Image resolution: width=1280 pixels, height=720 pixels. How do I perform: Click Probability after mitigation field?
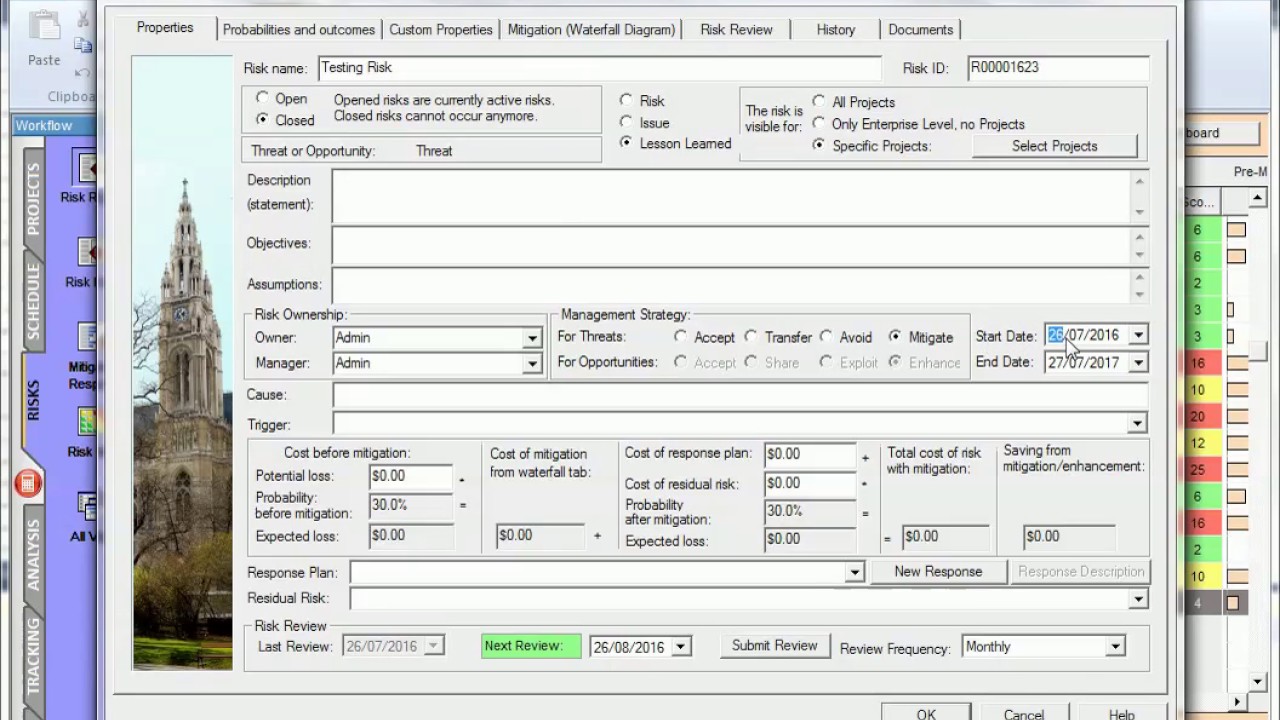coord(809,511)
